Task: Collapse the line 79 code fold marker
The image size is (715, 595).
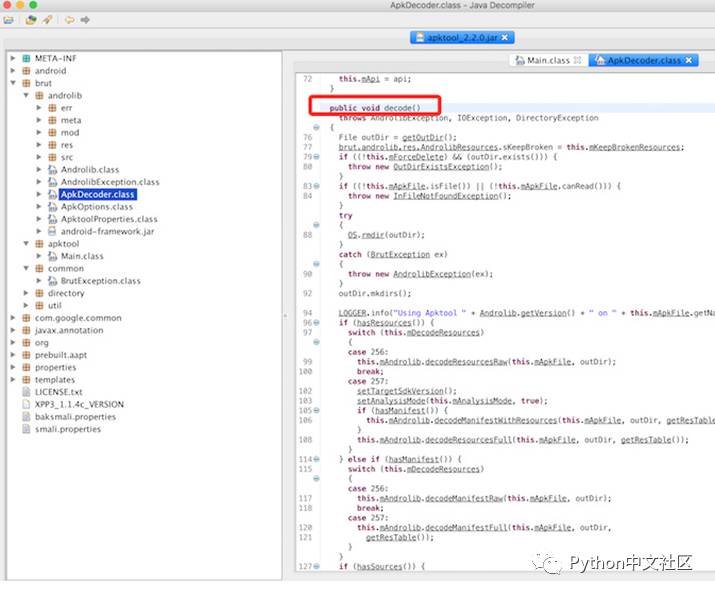Action: click(x=317, y=157)
